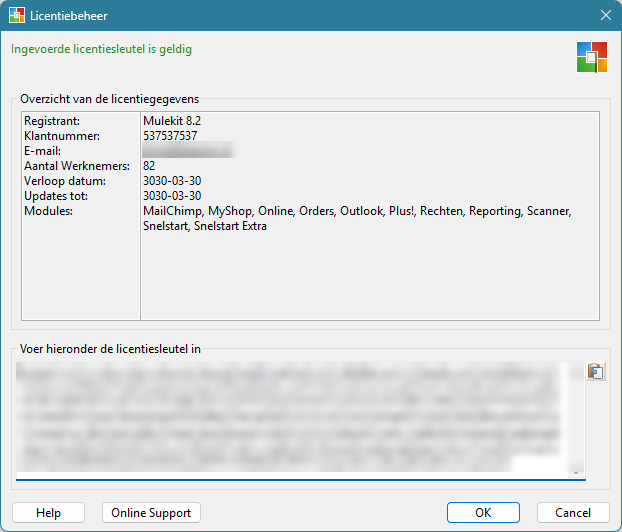
Task: Close the Licentiebeheer window
Action: 605,15
